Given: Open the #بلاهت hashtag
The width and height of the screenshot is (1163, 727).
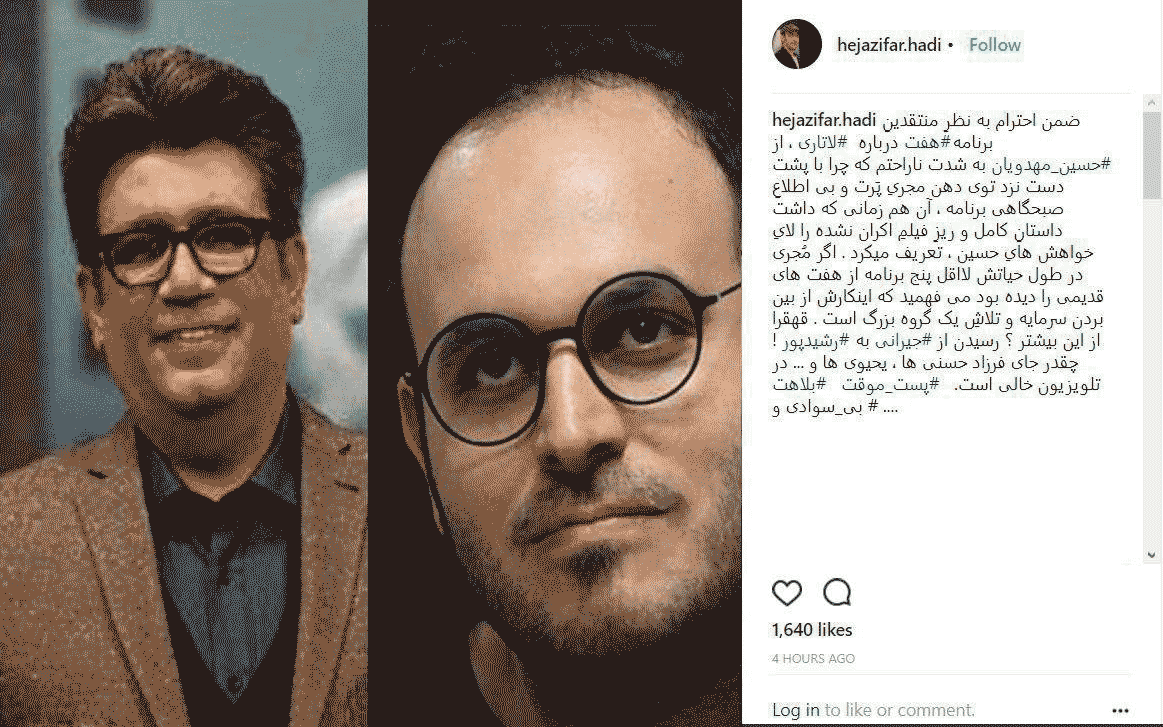Looking at the screenshot, I should pos(800,385).
